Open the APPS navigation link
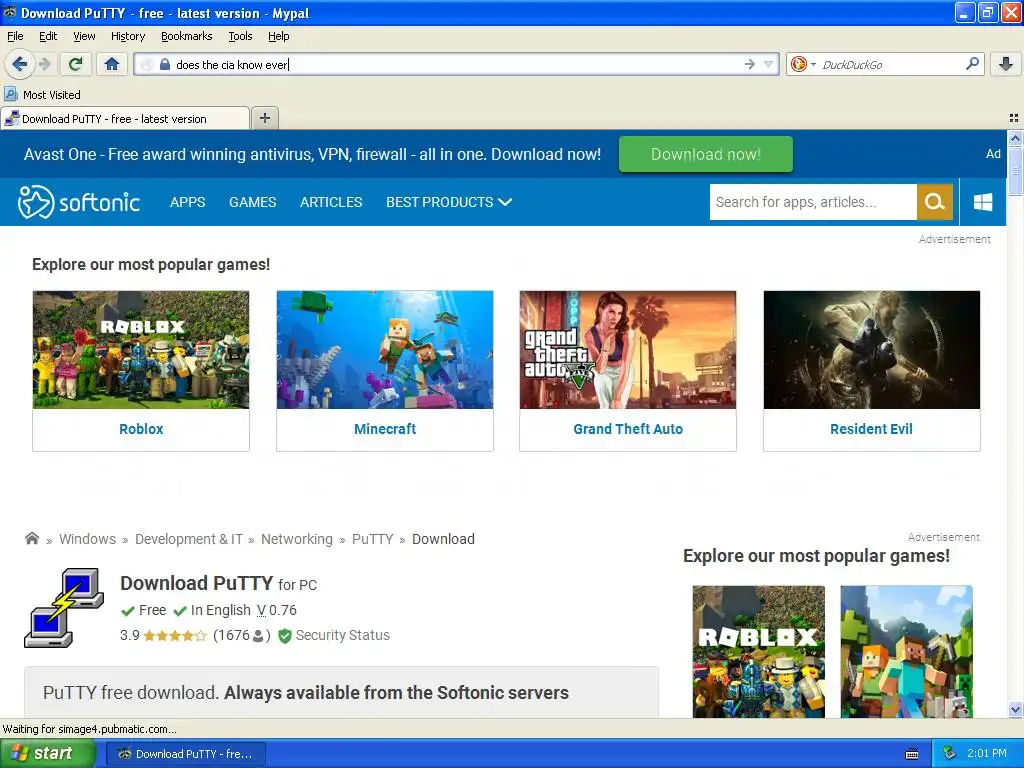This screenshot has height=768, width=1024. pos(187,202)
